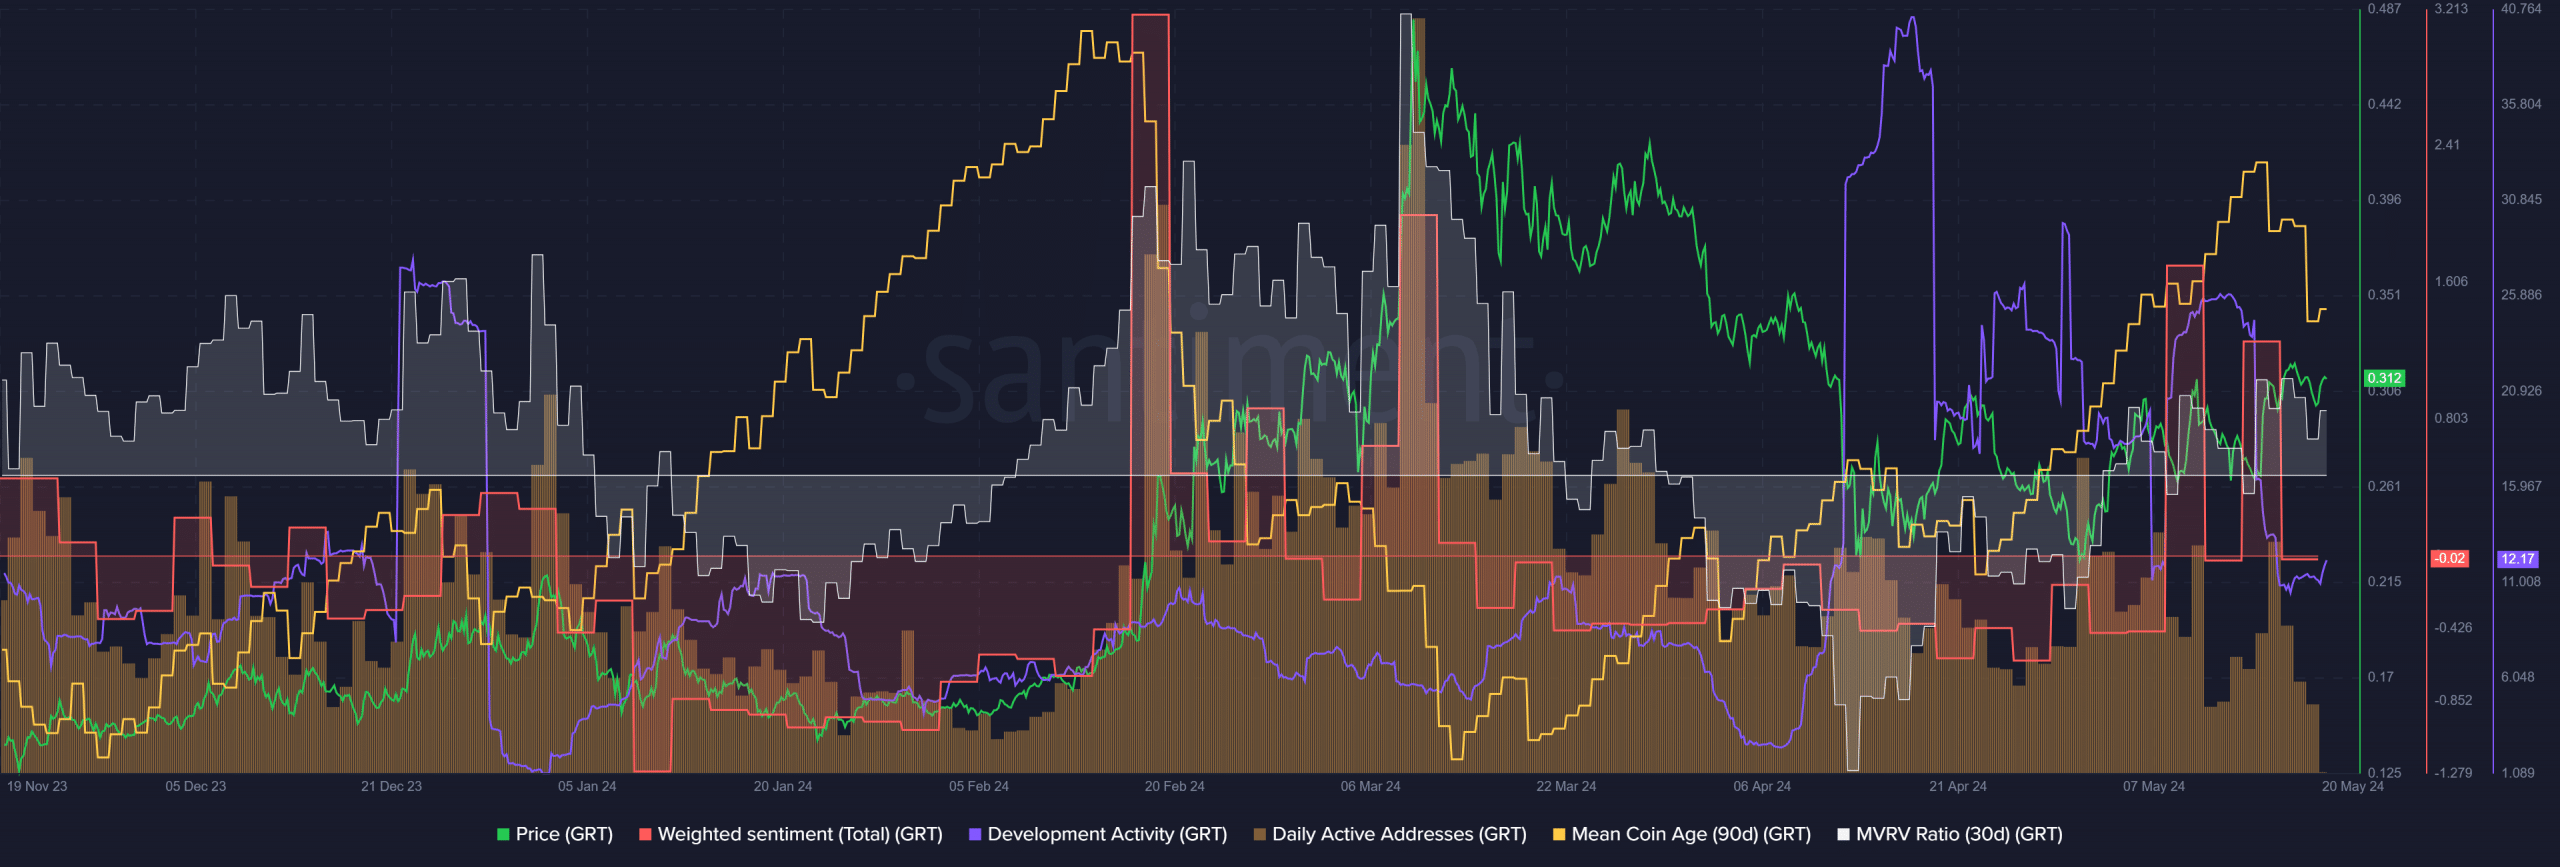Click the 0.396 price axis value

tap(2384, 199)
